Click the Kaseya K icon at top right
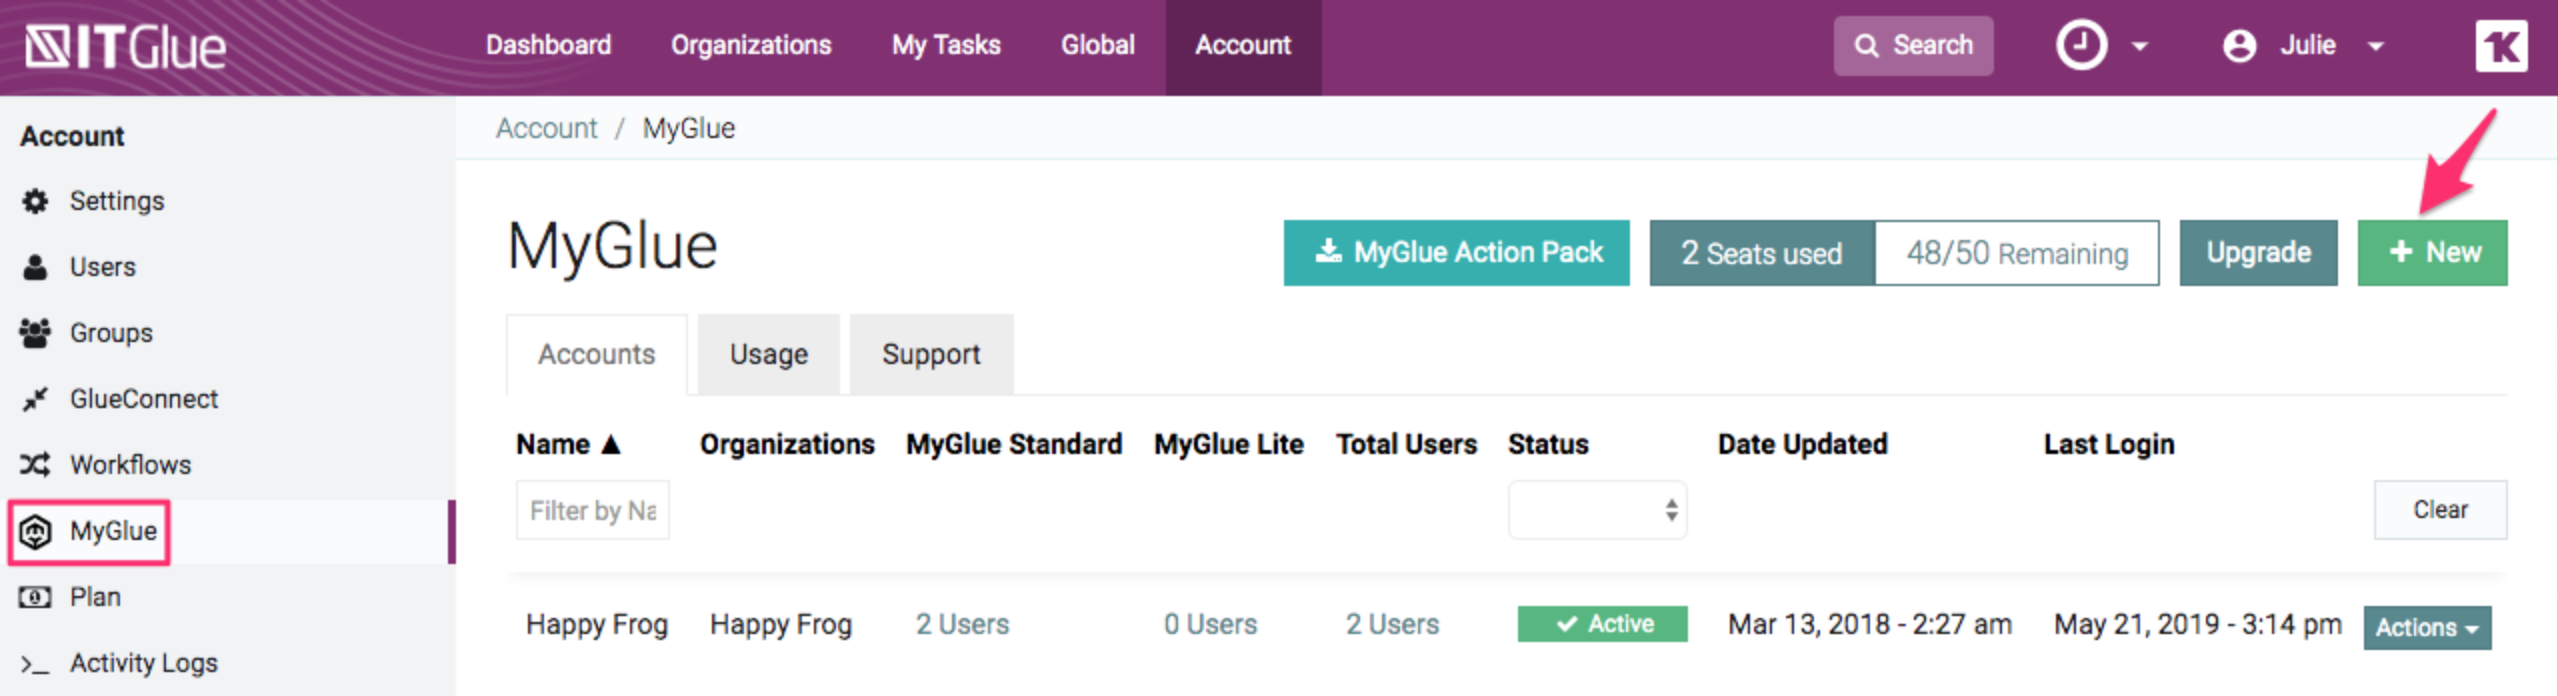2558x696 pixels. click(x=2501, y=46)
